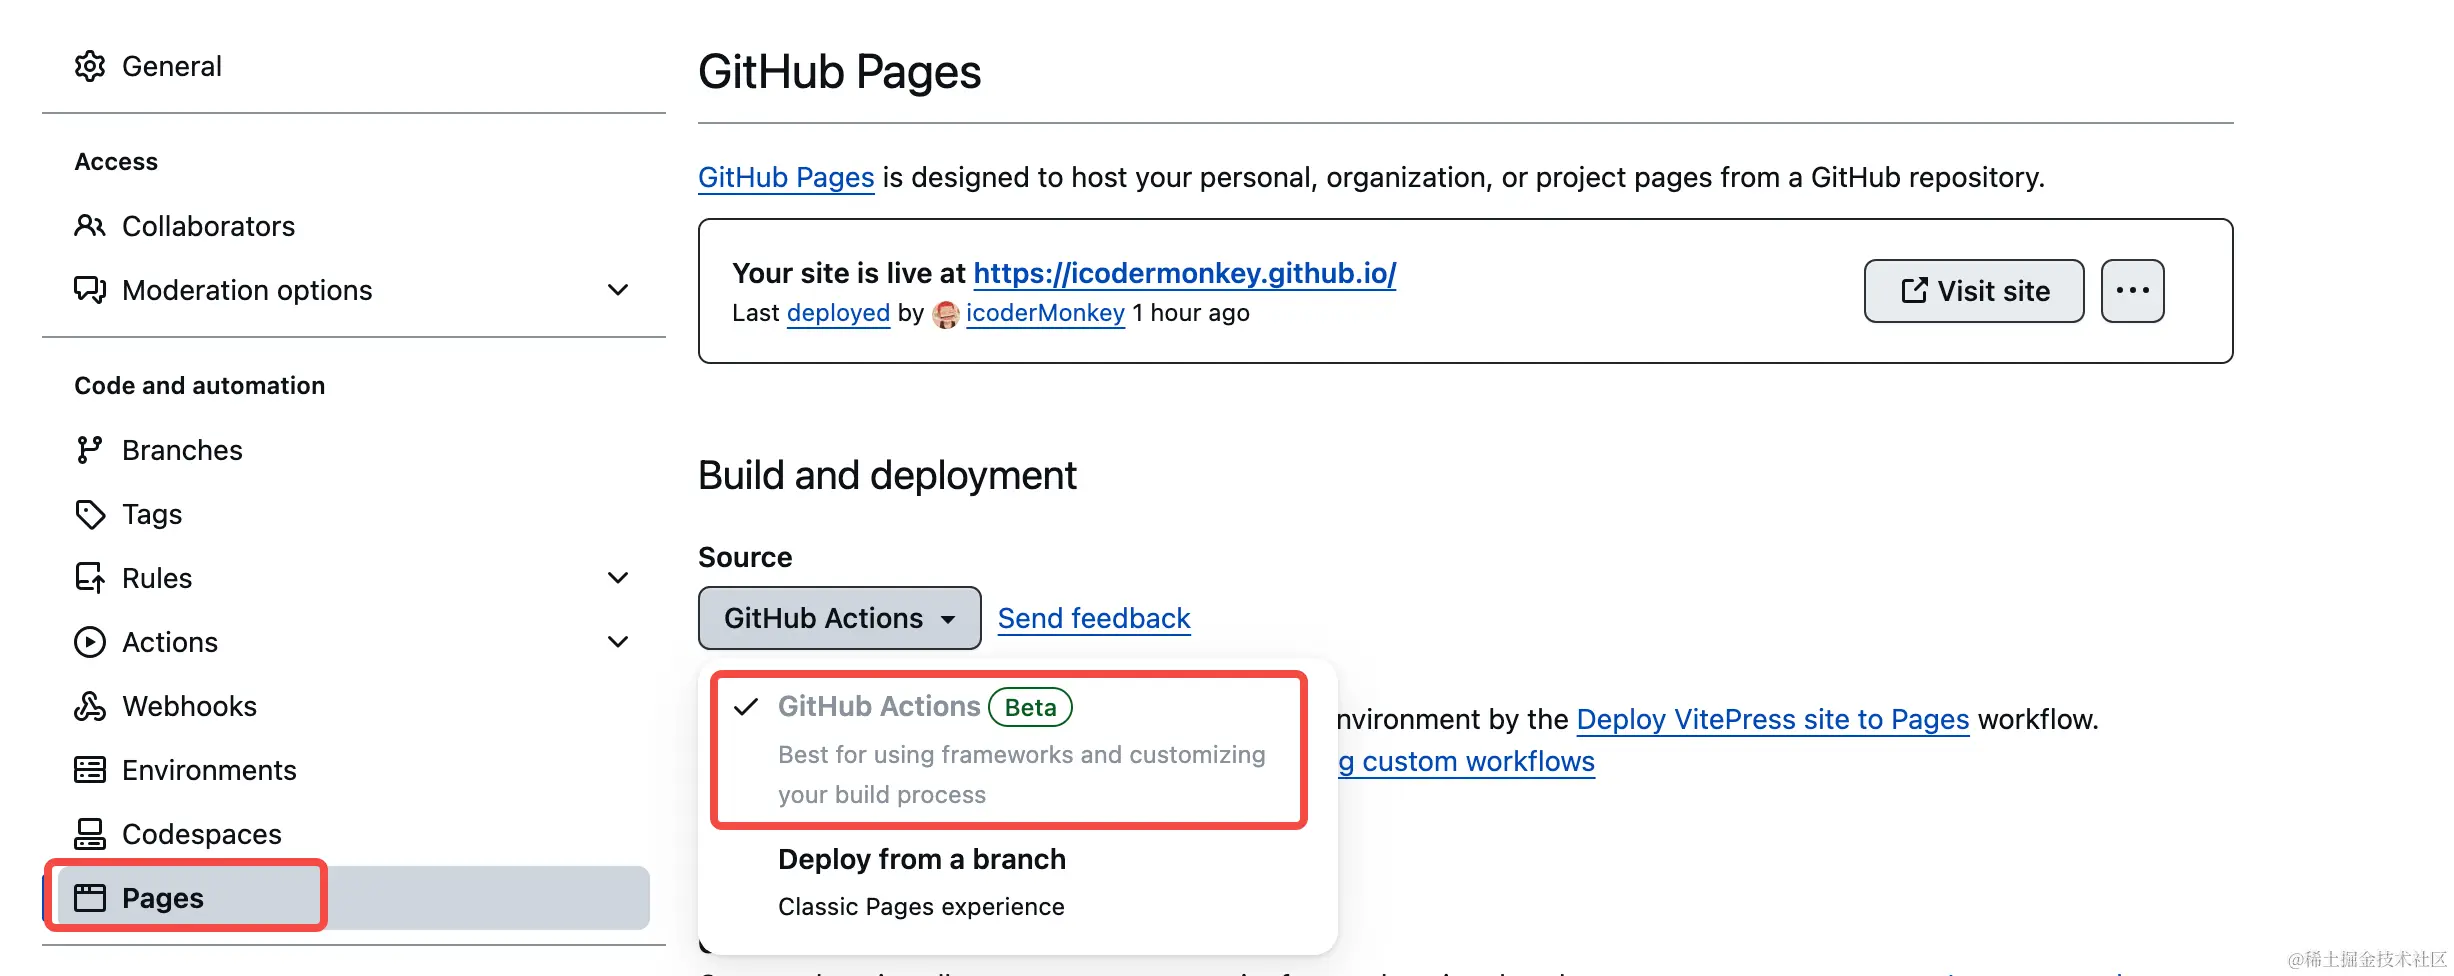Open the icodermonkey.github.io site URL
The image size is (2454, 976).
tap(1185, 273)
